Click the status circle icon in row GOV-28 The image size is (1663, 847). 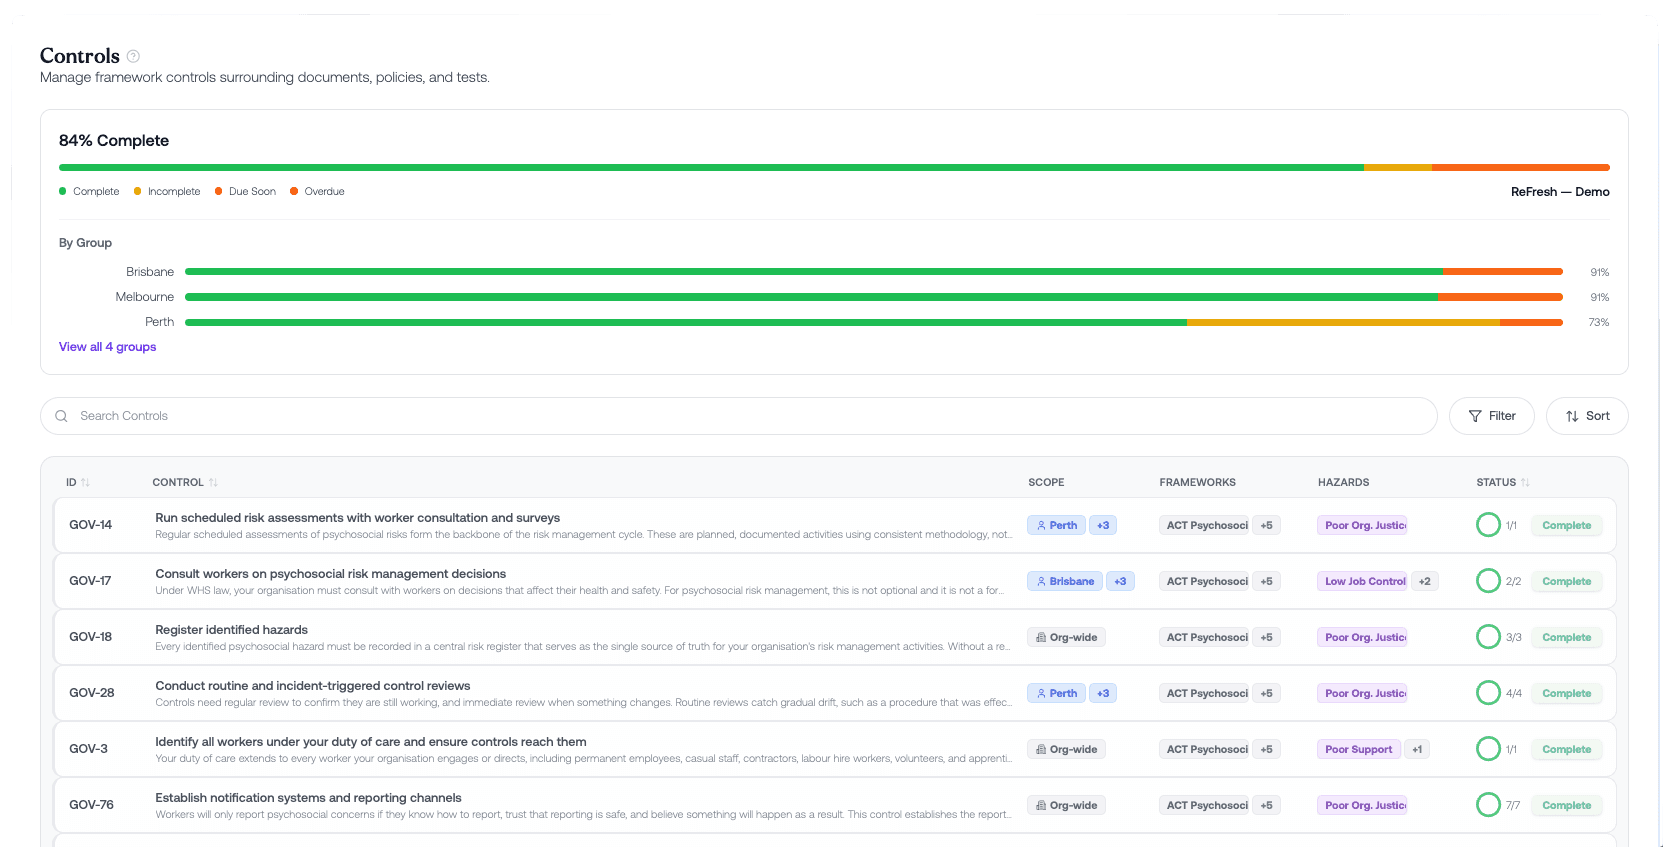point(1488,693)
